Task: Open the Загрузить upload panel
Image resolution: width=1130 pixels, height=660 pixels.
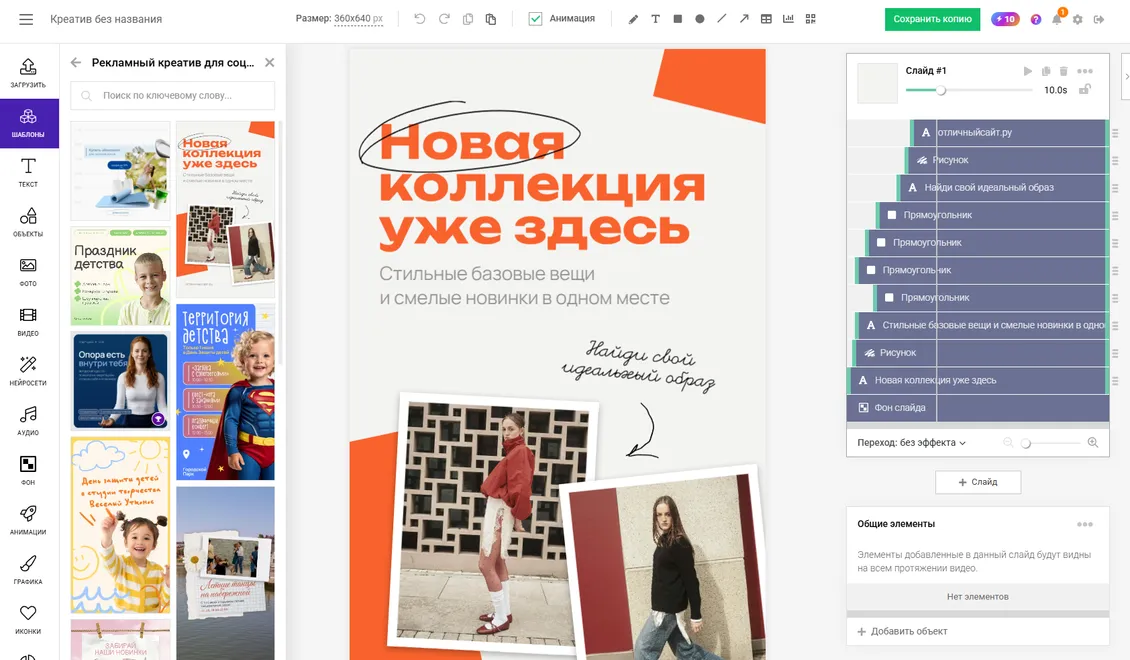Action: (x=28, y=73)
